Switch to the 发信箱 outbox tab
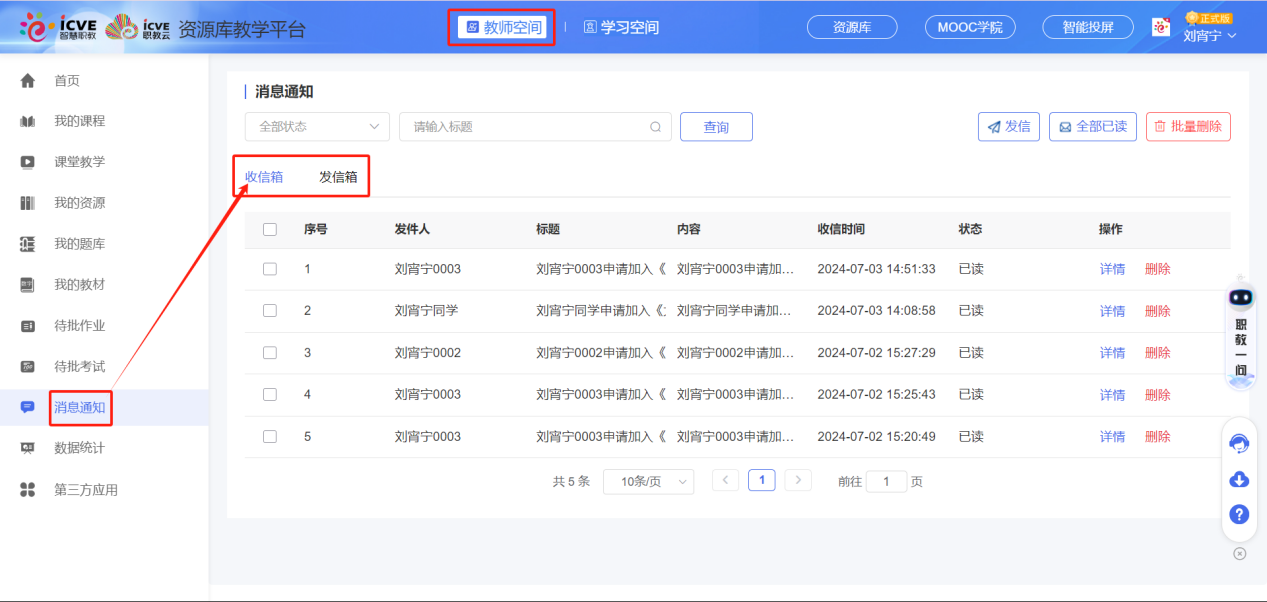The image size is (1267, 602). (x=337, y=176)
